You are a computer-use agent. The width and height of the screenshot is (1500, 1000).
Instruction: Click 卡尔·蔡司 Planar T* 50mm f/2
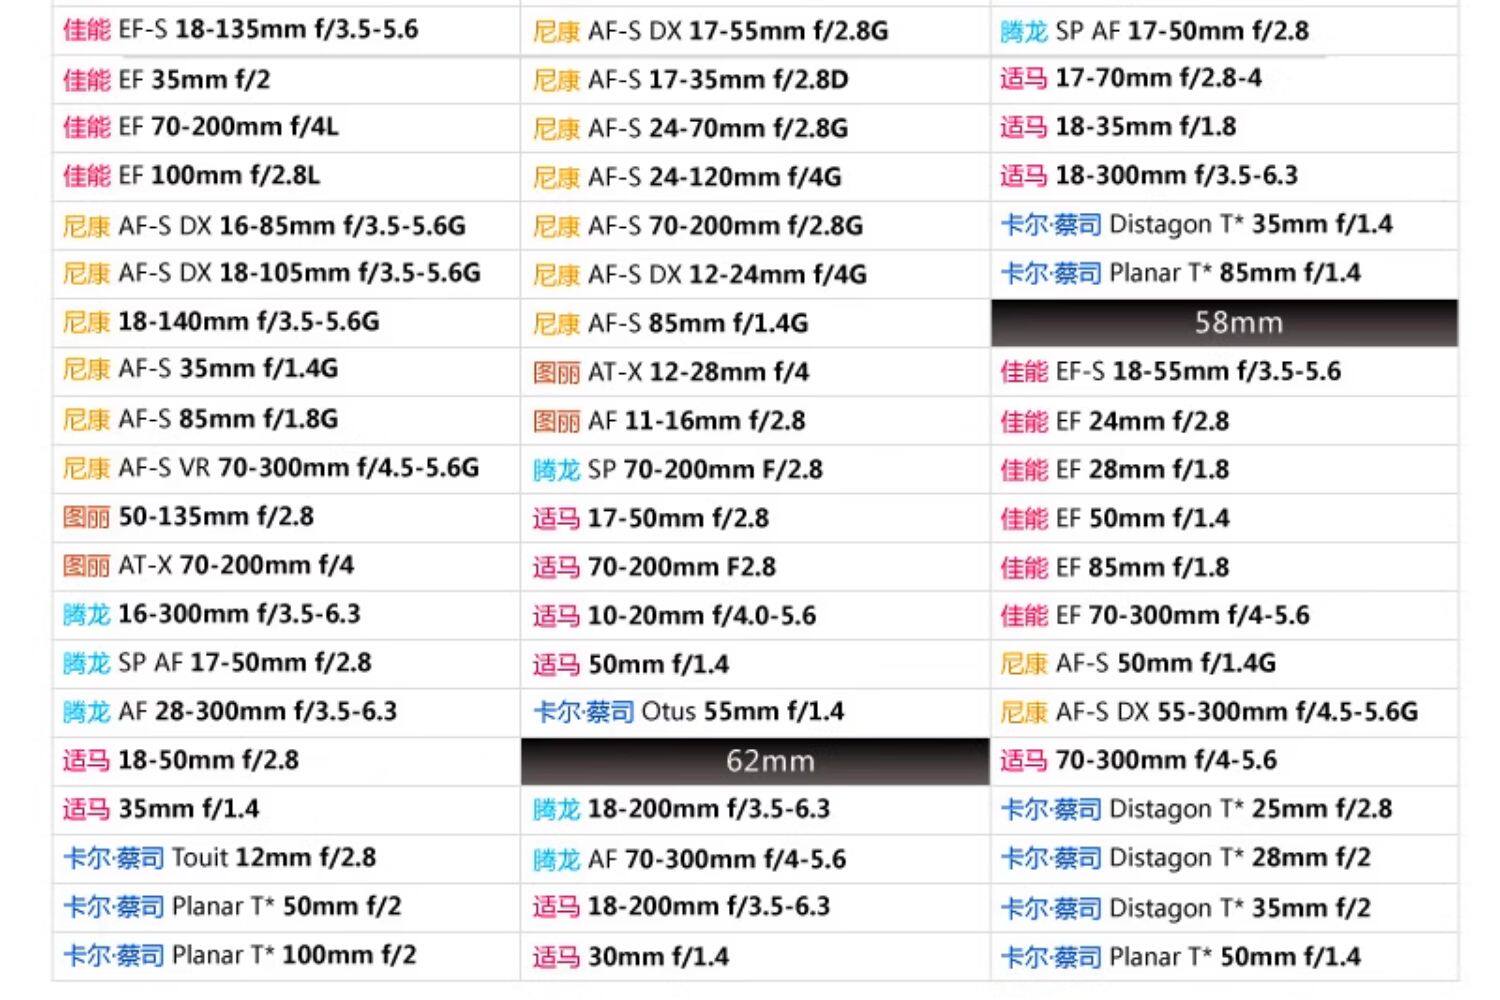tap(286, 907)
